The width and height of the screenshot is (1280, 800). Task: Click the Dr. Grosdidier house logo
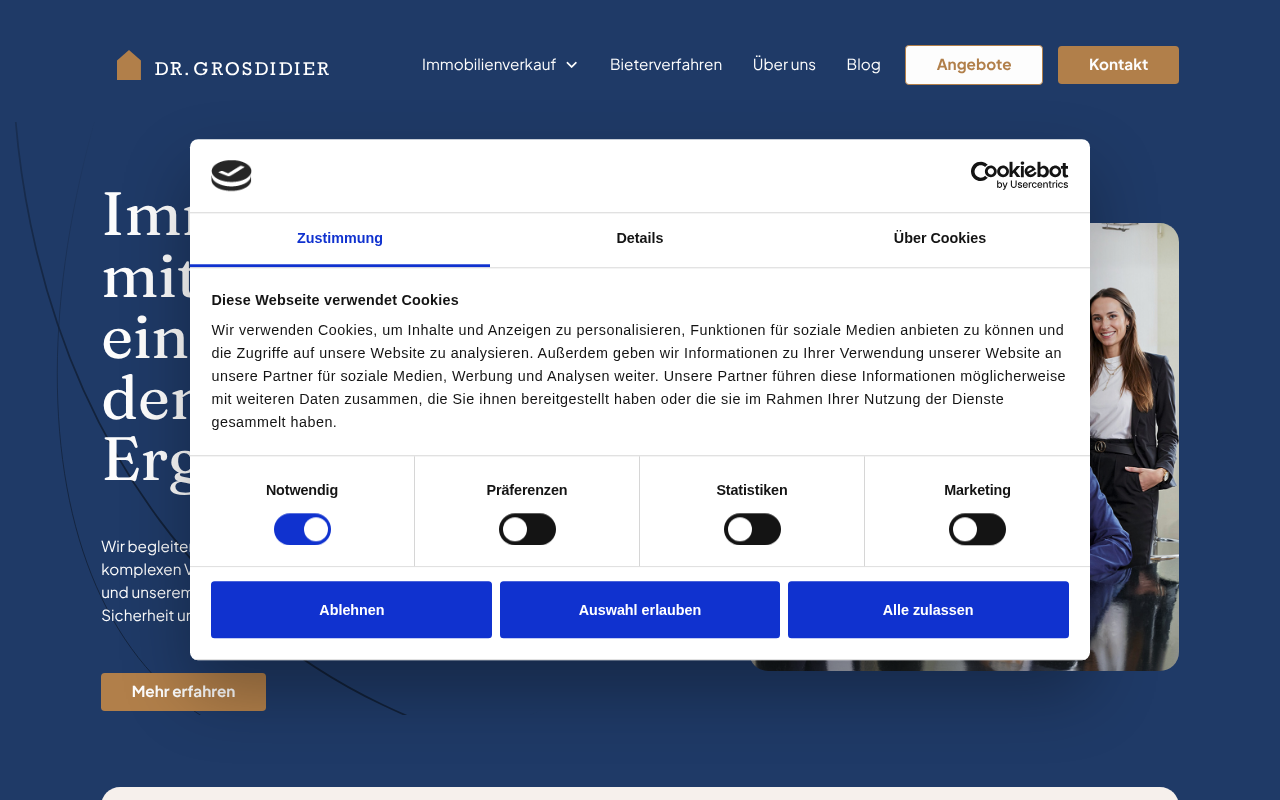coord(223,65)
